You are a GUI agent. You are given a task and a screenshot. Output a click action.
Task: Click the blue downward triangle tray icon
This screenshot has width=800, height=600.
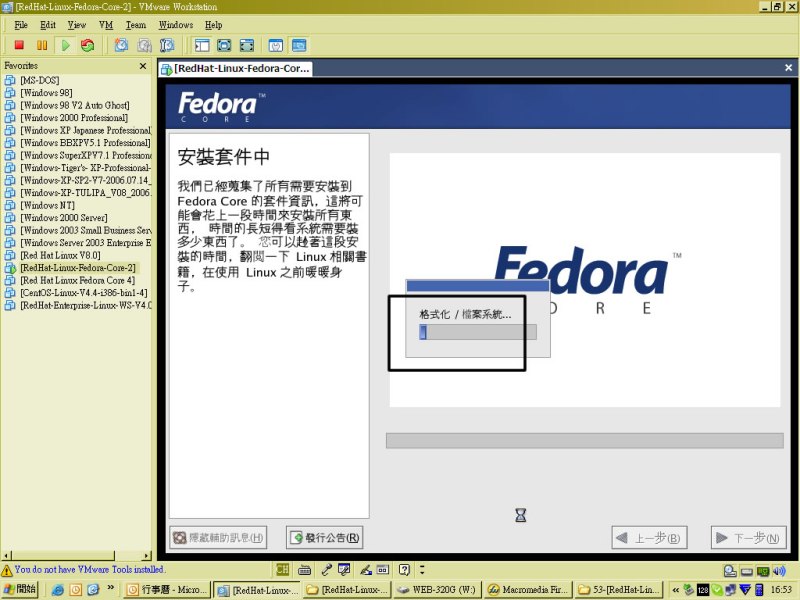(x=745, y=590)
